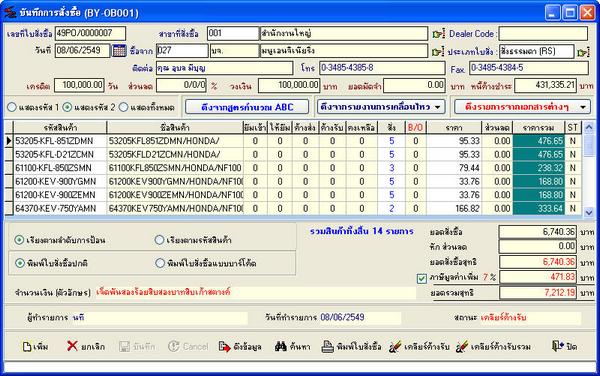Click ดึงจากสูตรคำนวณ ABC button
This screenshot has height=376, width=600.
[247, 107]
